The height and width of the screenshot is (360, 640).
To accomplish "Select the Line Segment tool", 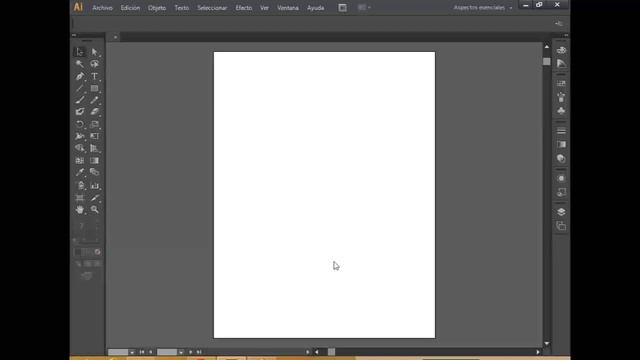I will tap(80, 88).
